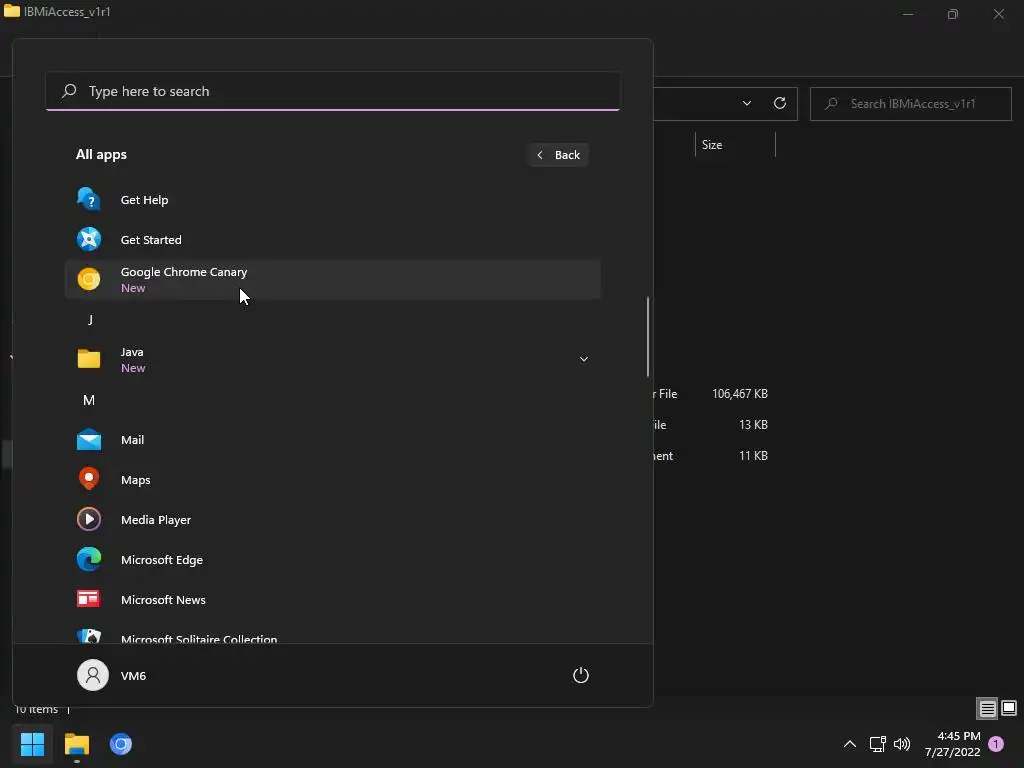Image resolution: width=1024 pixels, height=768 pixels.
Task: Open Google Chrome Canary from All apps
Action: click(332, 280)
